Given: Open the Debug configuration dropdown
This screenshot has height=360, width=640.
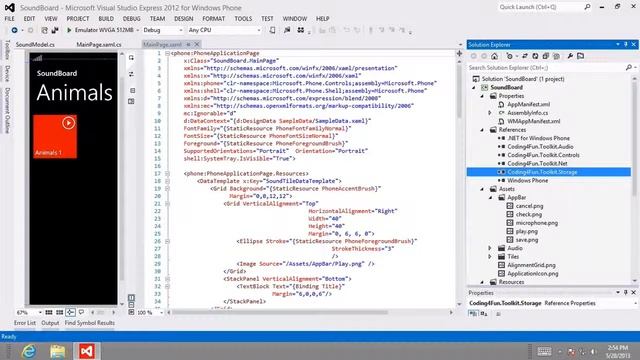Looking at the screenshot, I should [x=180, y=30].
